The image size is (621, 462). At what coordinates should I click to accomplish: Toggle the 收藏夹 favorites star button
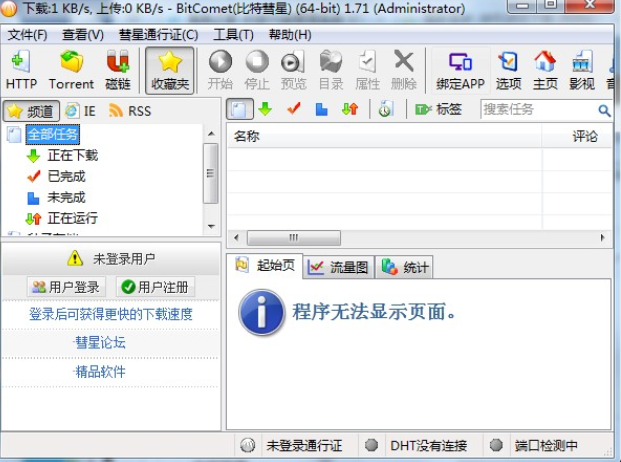click(x=170, y=70)
